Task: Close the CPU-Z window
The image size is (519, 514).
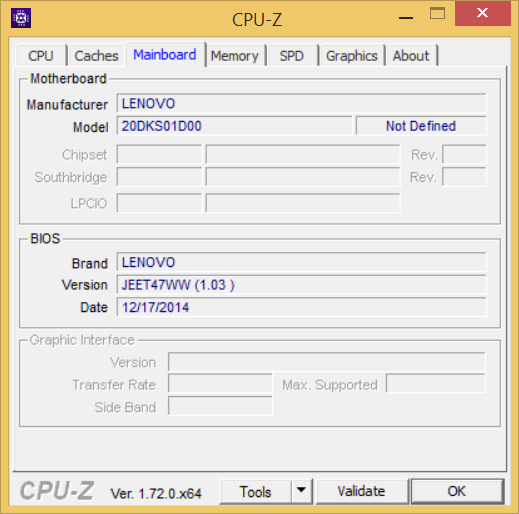Action: pos(483,13)
